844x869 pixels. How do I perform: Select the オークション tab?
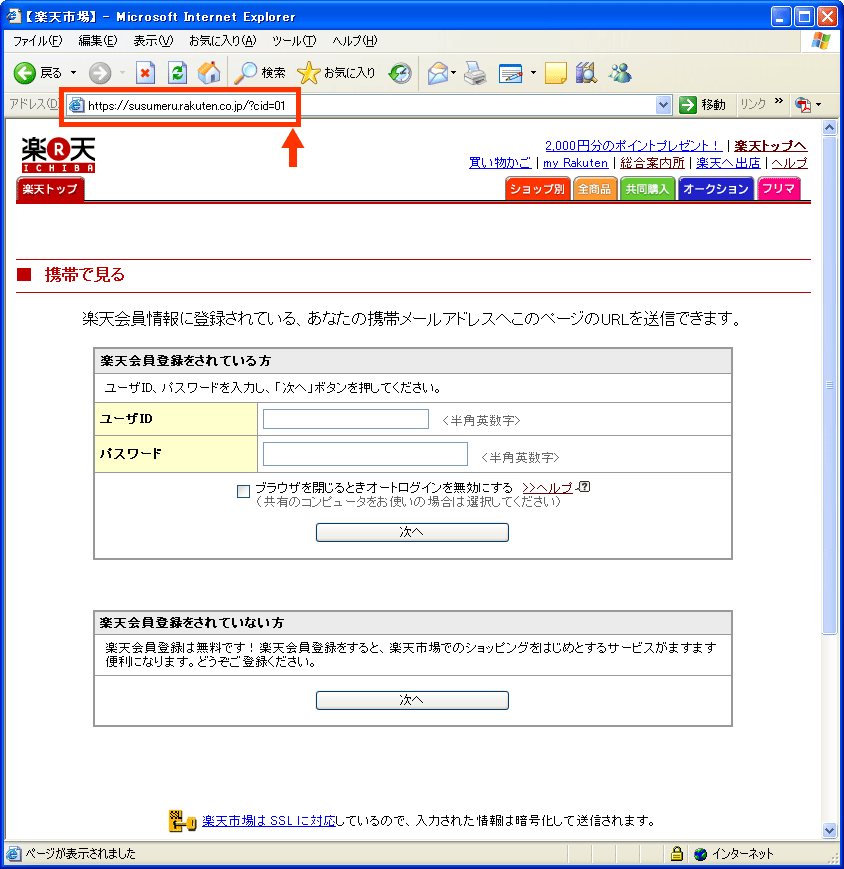[x=716, y=189]
